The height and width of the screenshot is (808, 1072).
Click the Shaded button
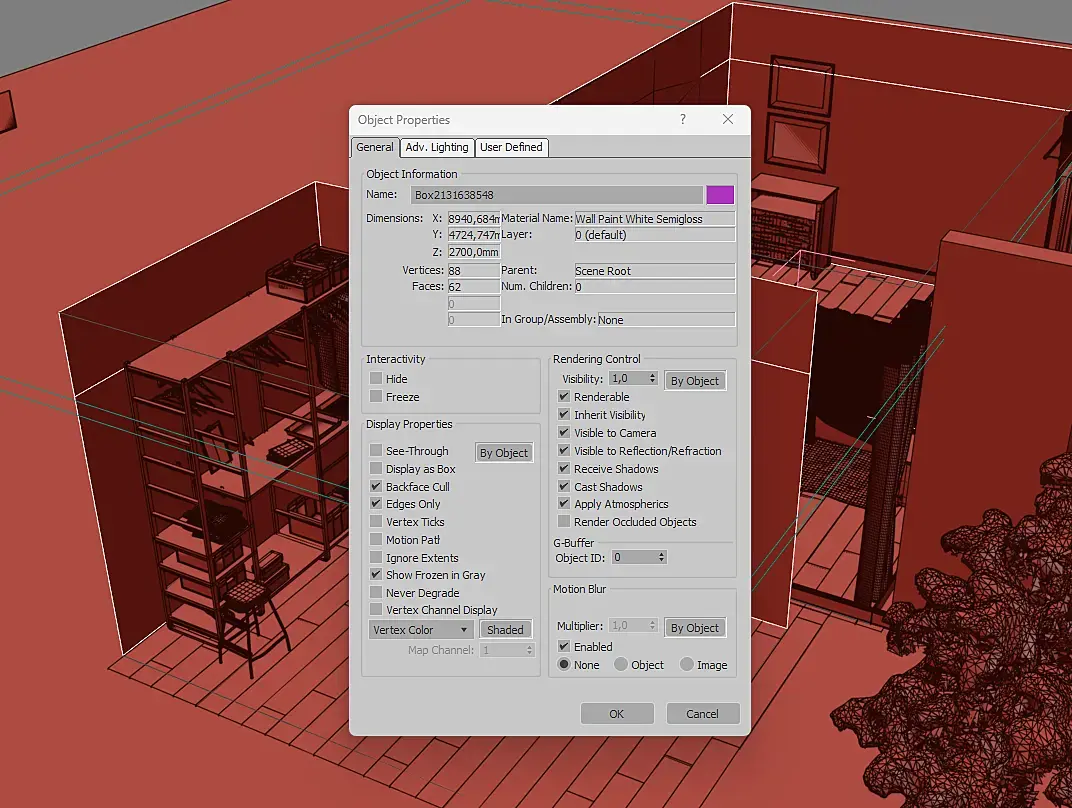[x=505, y=630]
